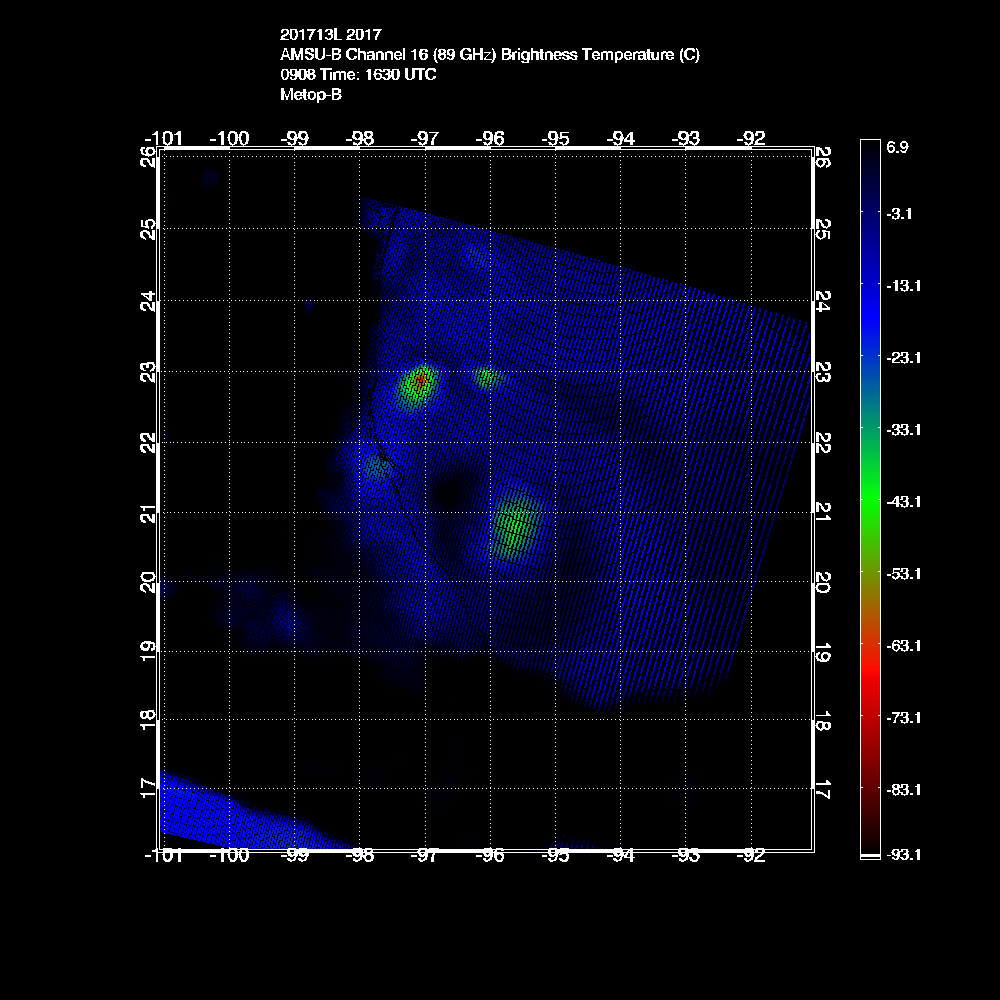Click the colorbar value "-73.1"
The height and width of the screenshot is (1000, 1000).
[x=903, y=718]
